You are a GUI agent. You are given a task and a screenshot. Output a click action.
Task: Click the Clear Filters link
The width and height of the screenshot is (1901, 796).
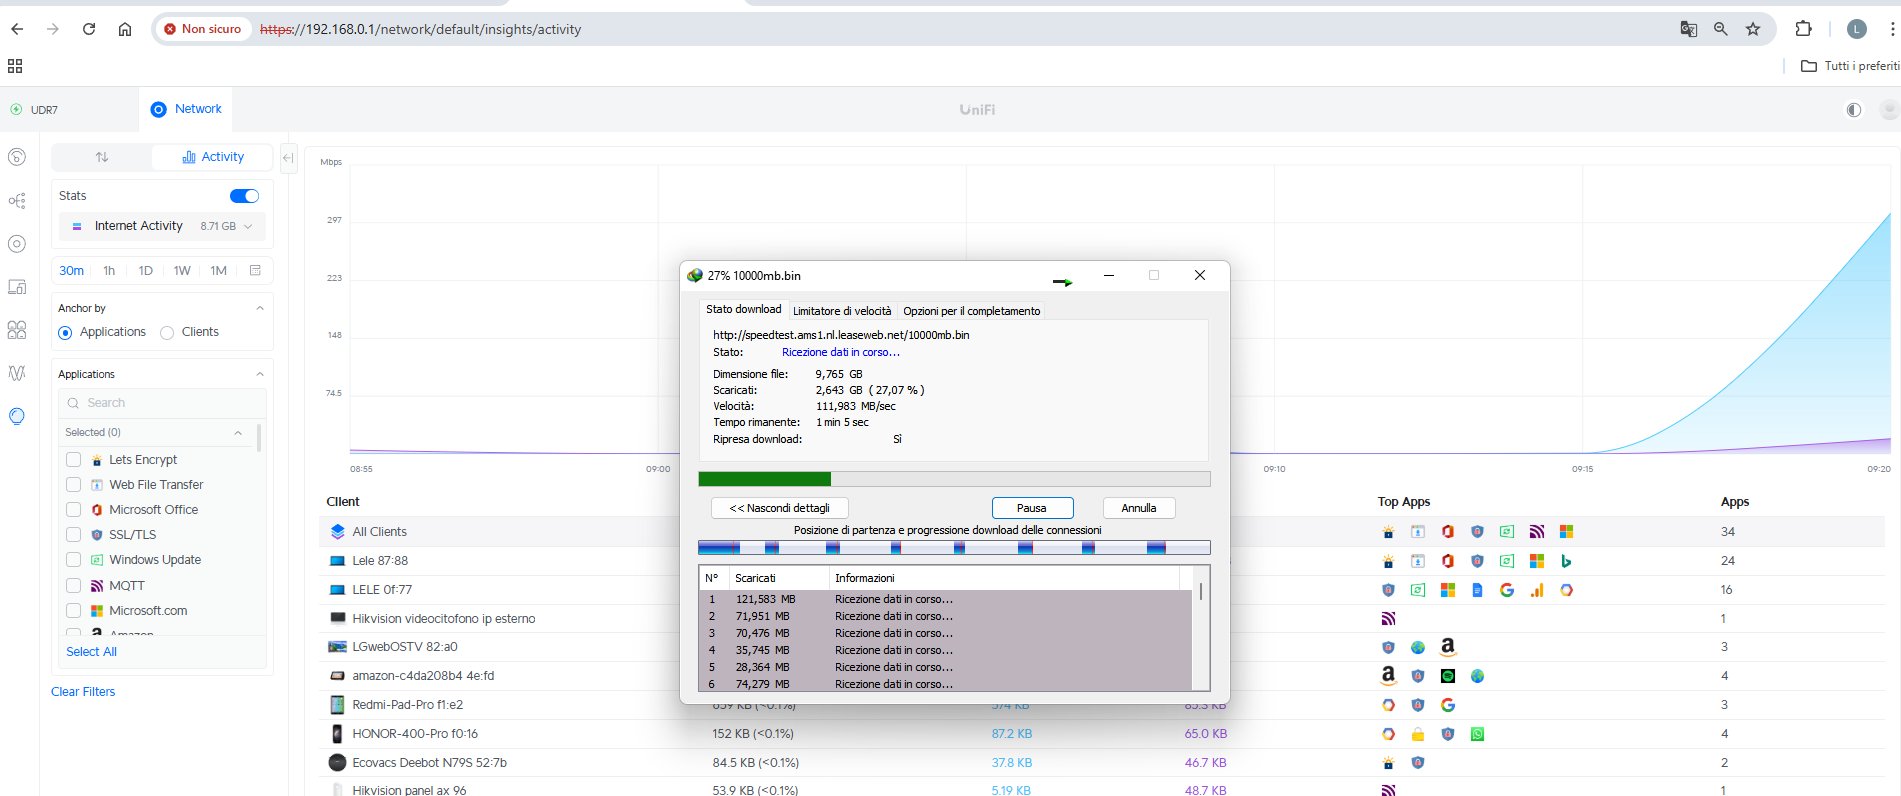(x=83, y=692)
